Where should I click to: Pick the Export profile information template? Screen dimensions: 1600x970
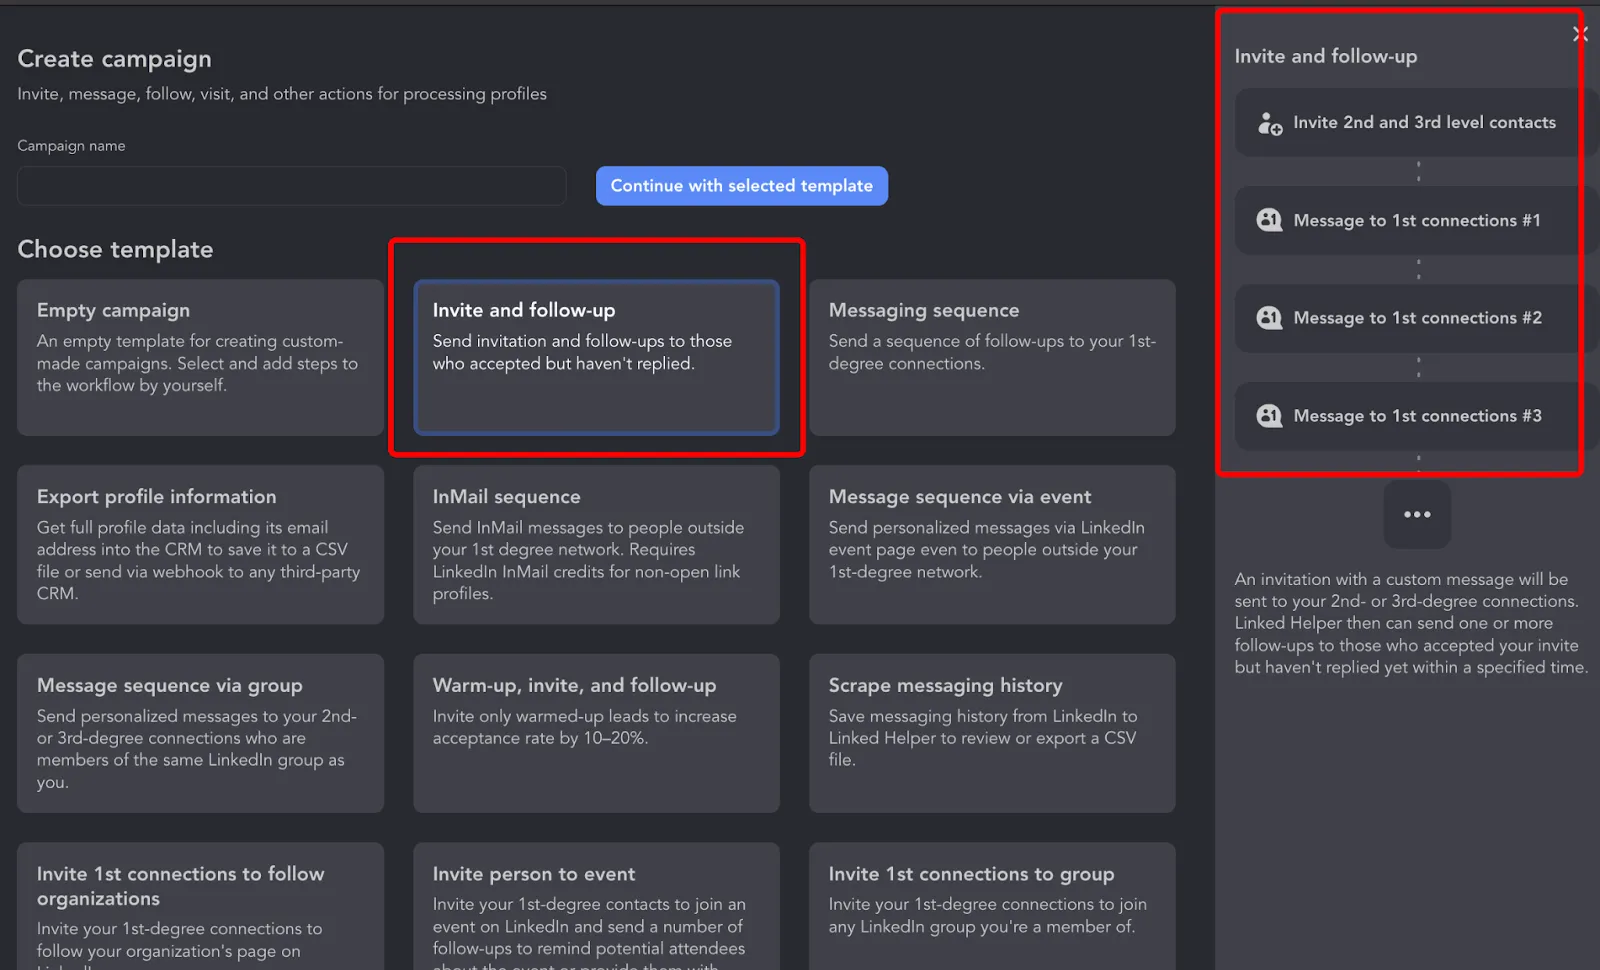pyautogui.click(x=200, y=545)
